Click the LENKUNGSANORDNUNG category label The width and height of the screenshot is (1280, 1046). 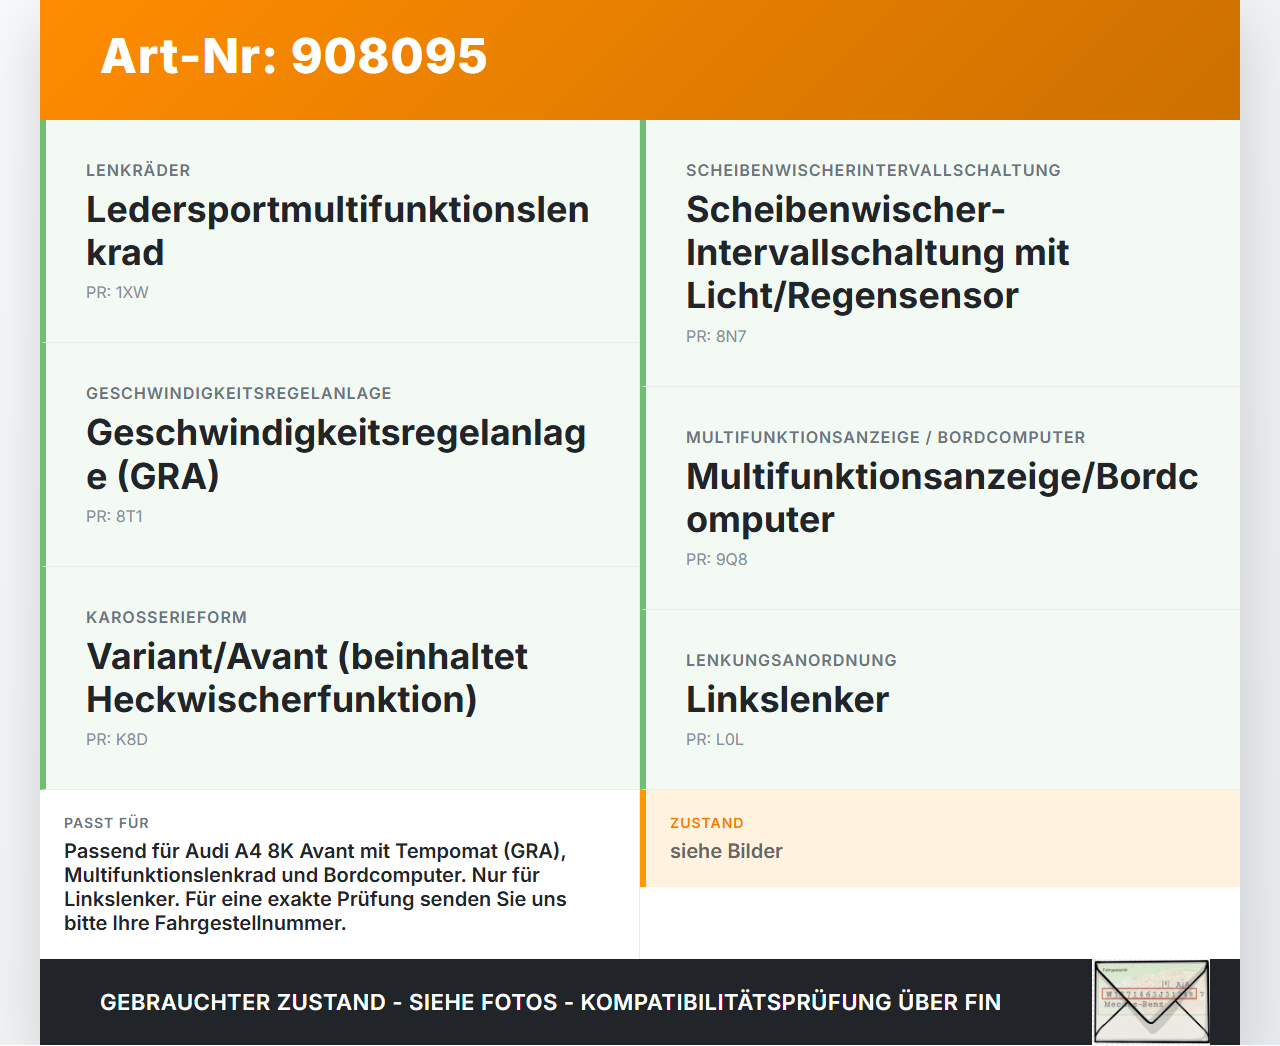tap(791, 661)
